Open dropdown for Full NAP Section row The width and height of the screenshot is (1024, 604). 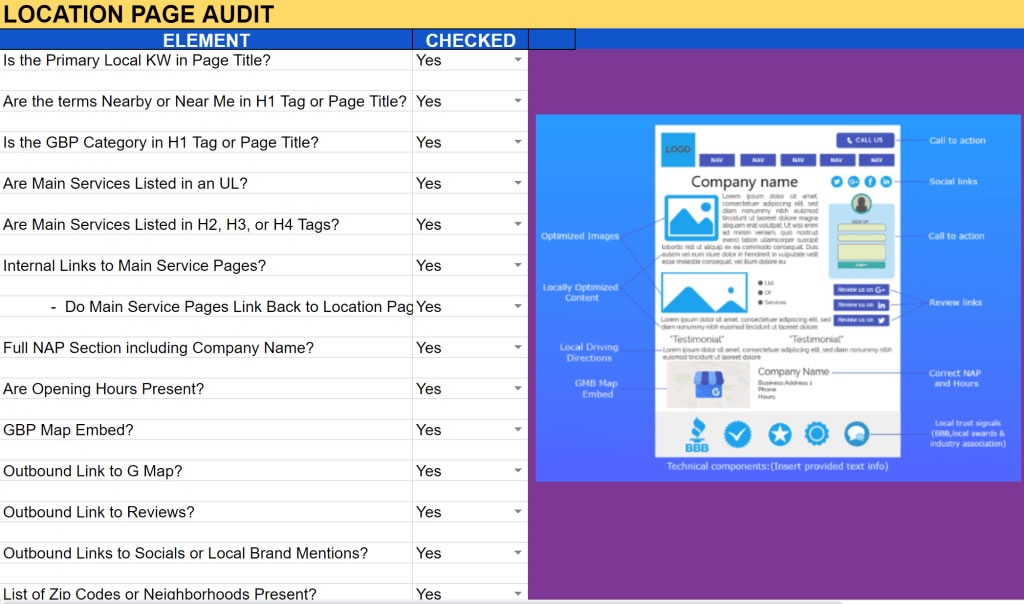pos(518,347)
